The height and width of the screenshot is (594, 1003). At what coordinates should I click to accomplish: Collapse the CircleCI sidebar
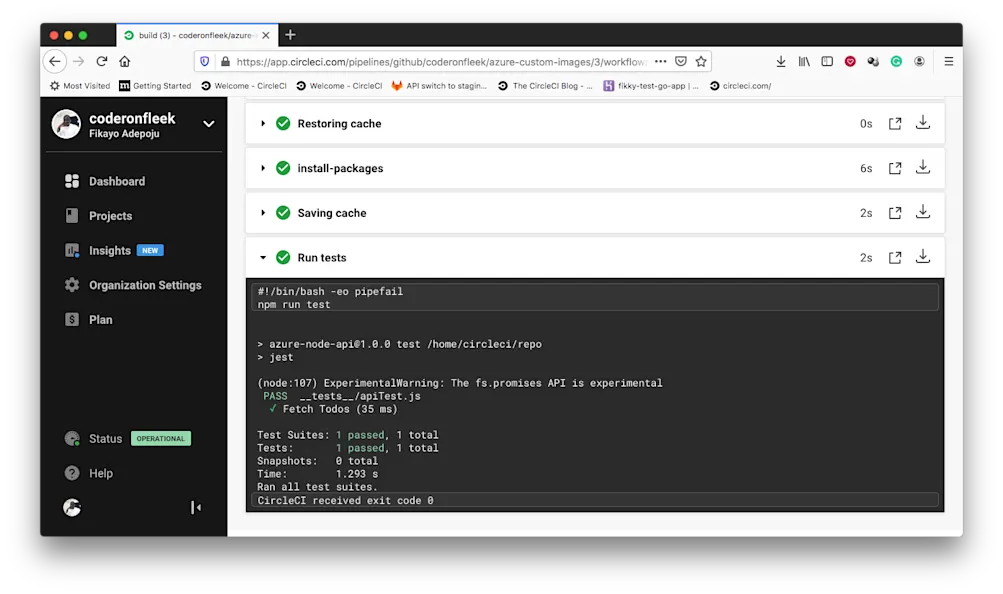tap(196, 508)
